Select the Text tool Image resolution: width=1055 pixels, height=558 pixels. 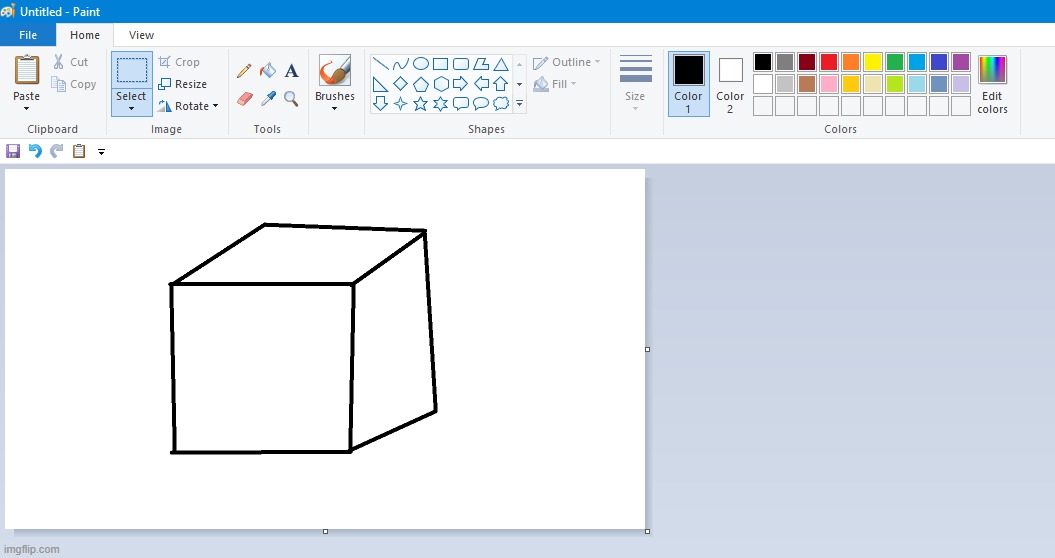[x=291, y=70]
